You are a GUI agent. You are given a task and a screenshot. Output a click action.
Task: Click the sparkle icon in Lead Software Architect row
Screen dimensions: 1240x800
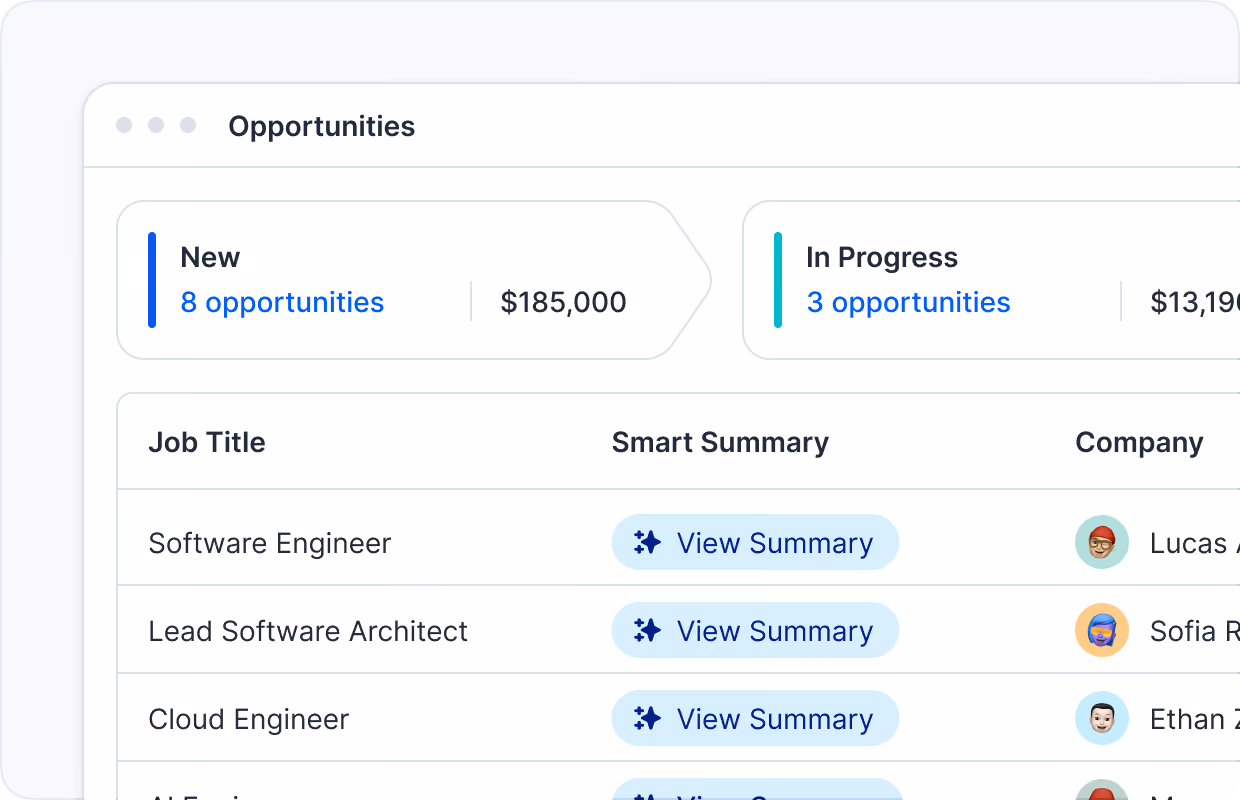[x=648, y=631]
